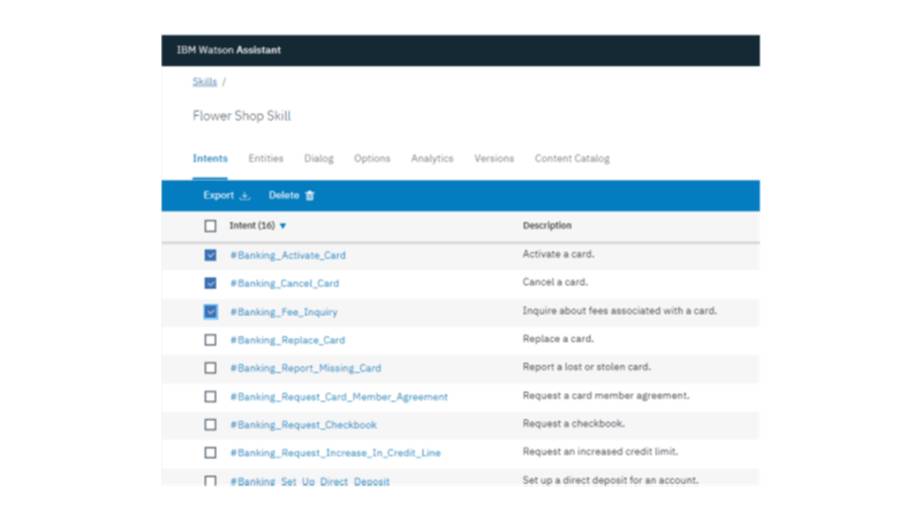Click the Delete trash icon
Screen dimensions: 922x519
click(x=310, y=196)
